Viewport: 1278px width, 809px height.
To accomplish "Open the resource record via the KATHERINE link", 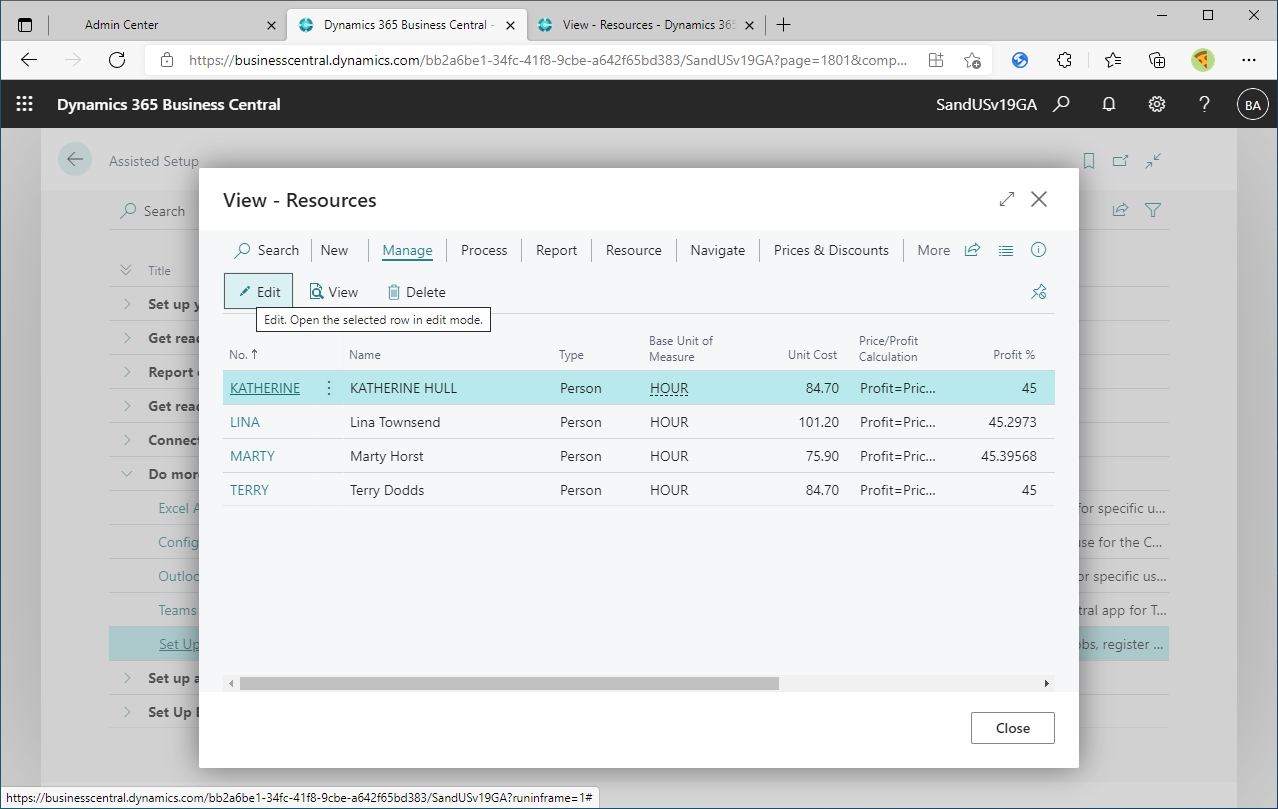I will tap(264, 388).
